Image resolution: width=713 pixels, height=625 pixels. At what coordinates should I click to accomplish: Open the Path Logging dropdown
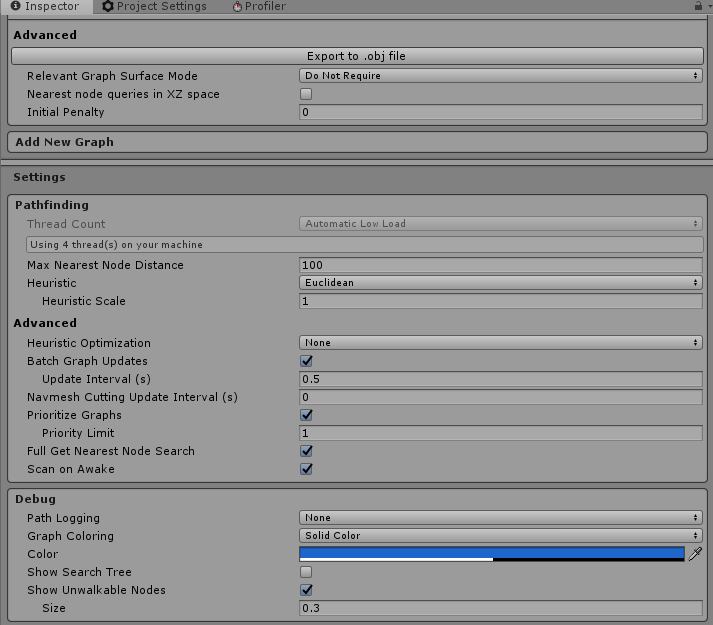click(x=501, y=518)
